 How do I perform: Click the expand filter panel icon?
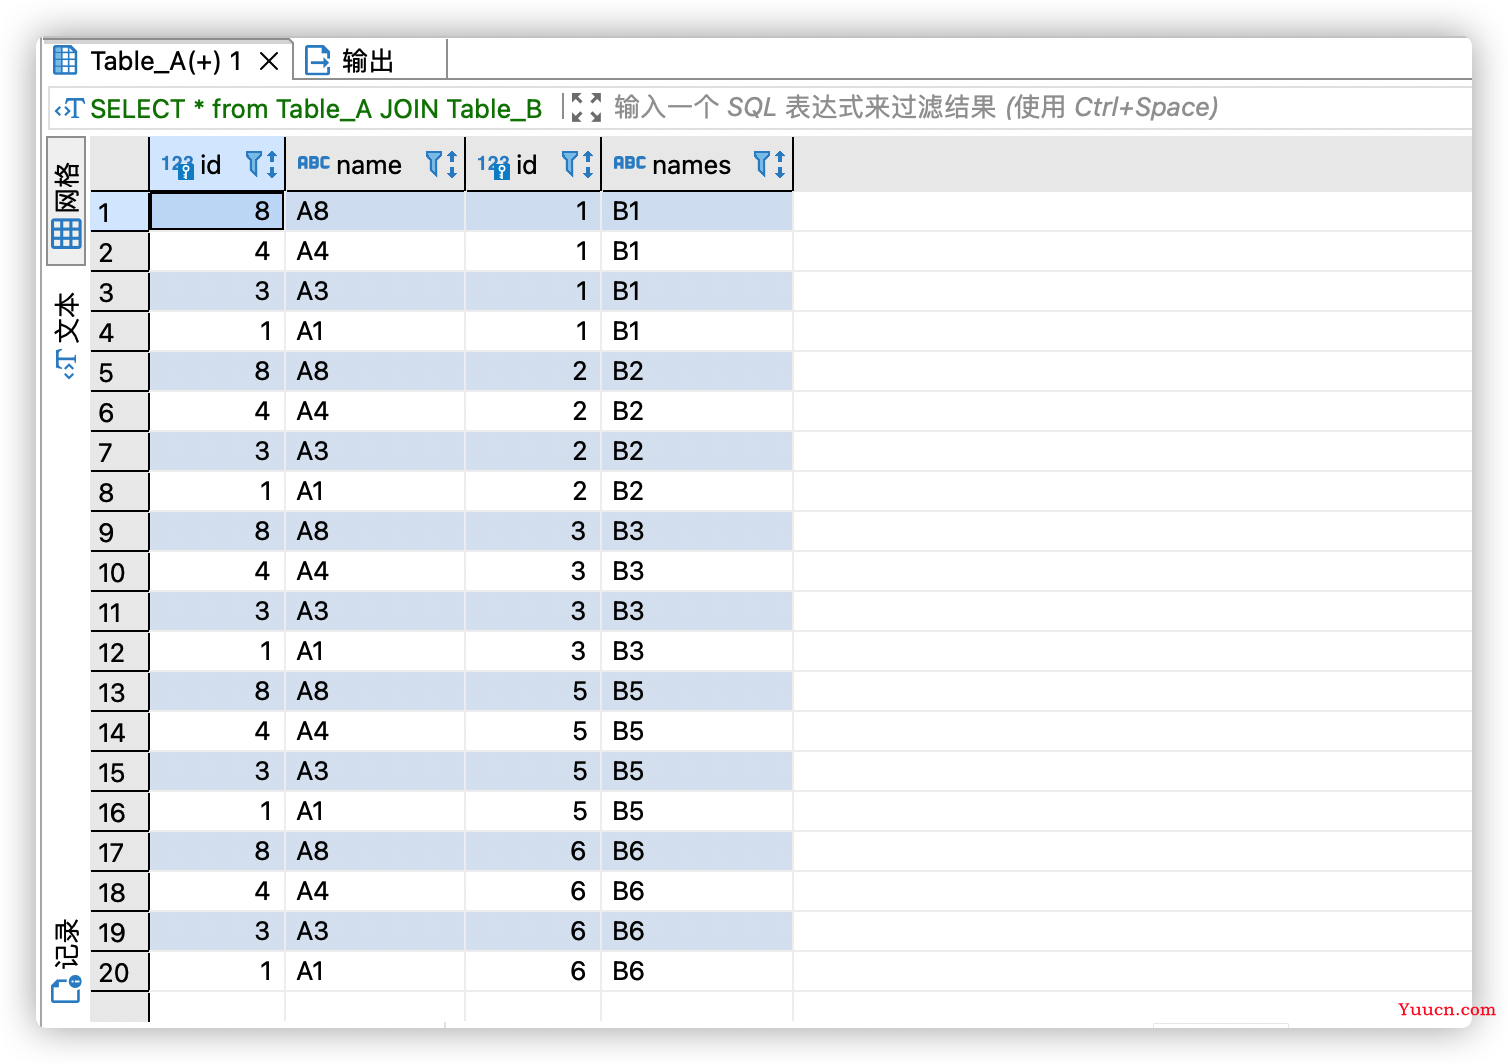(x=586, y=108)
